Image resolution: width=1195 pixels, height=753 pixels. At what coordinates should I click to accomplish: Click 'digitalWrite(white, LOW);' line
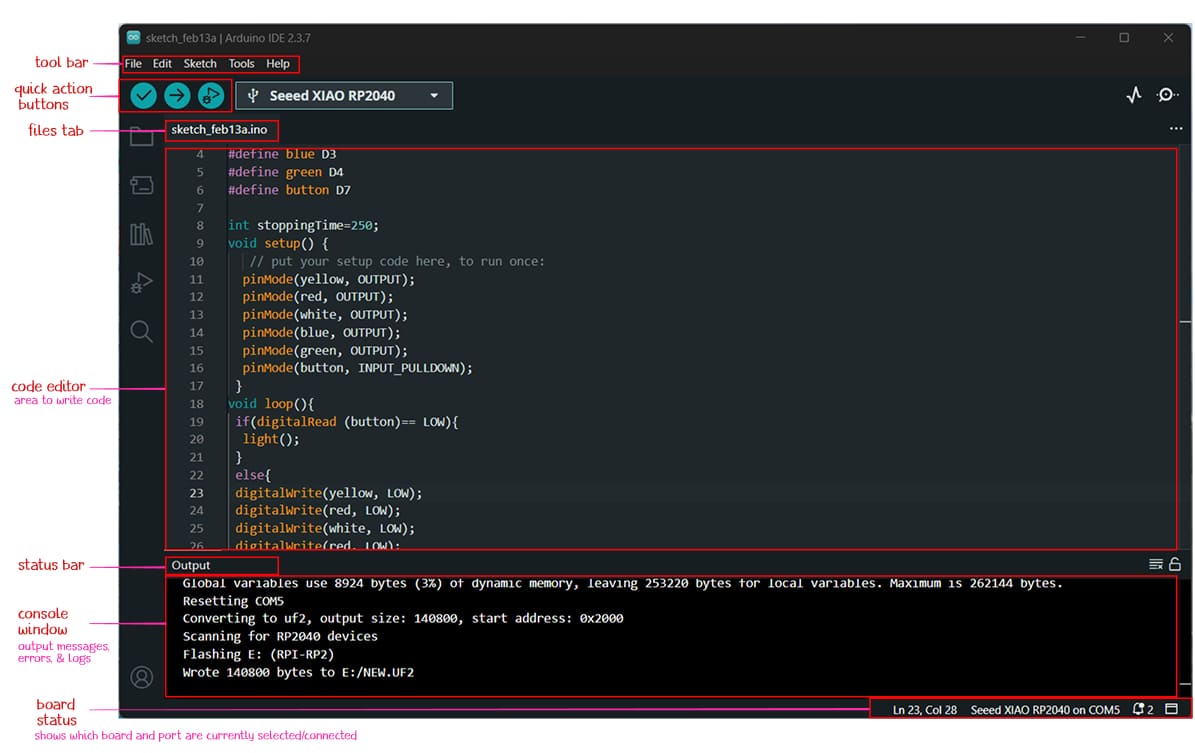[x=325, y=528]
